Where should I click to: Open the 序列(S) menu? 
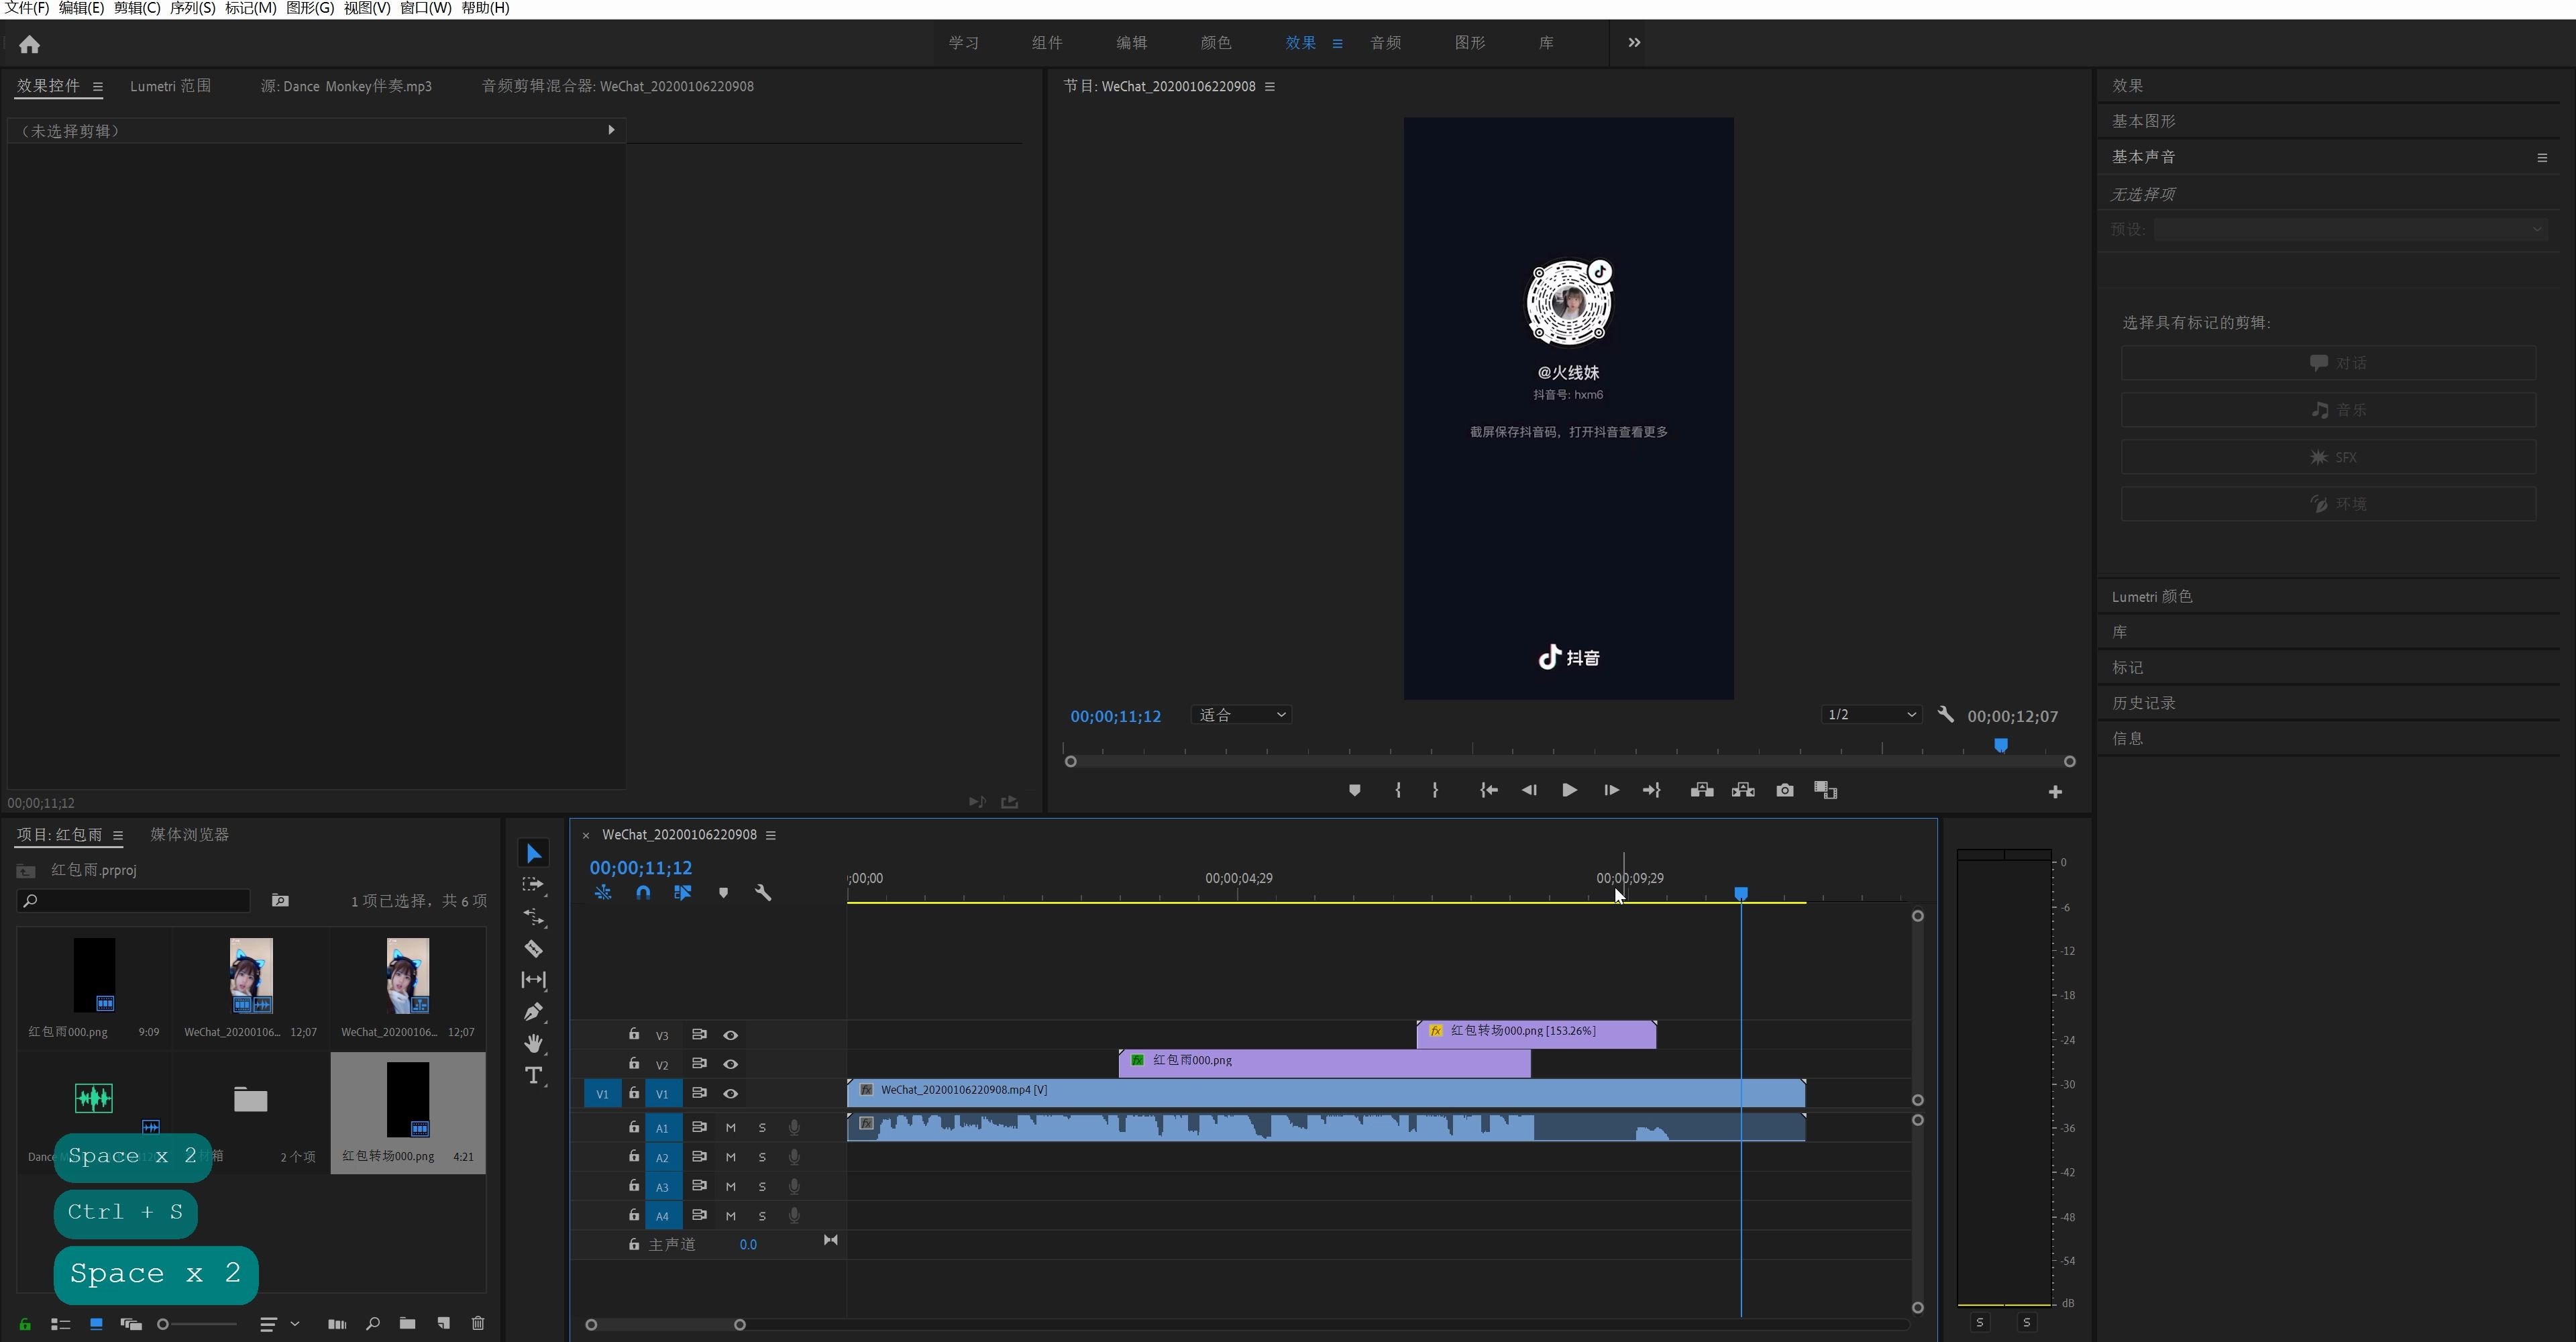pos(192,8)
